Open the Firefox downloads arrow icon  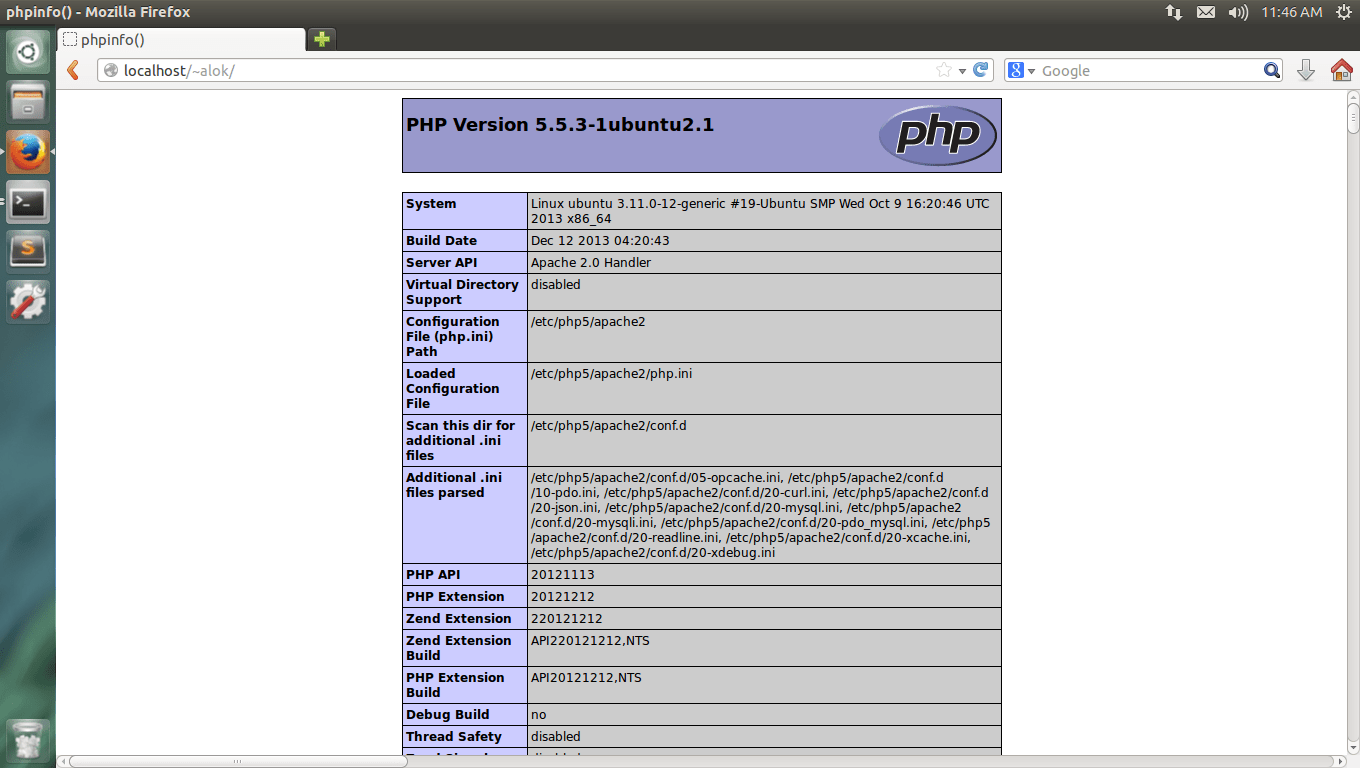click(1305, 70)
